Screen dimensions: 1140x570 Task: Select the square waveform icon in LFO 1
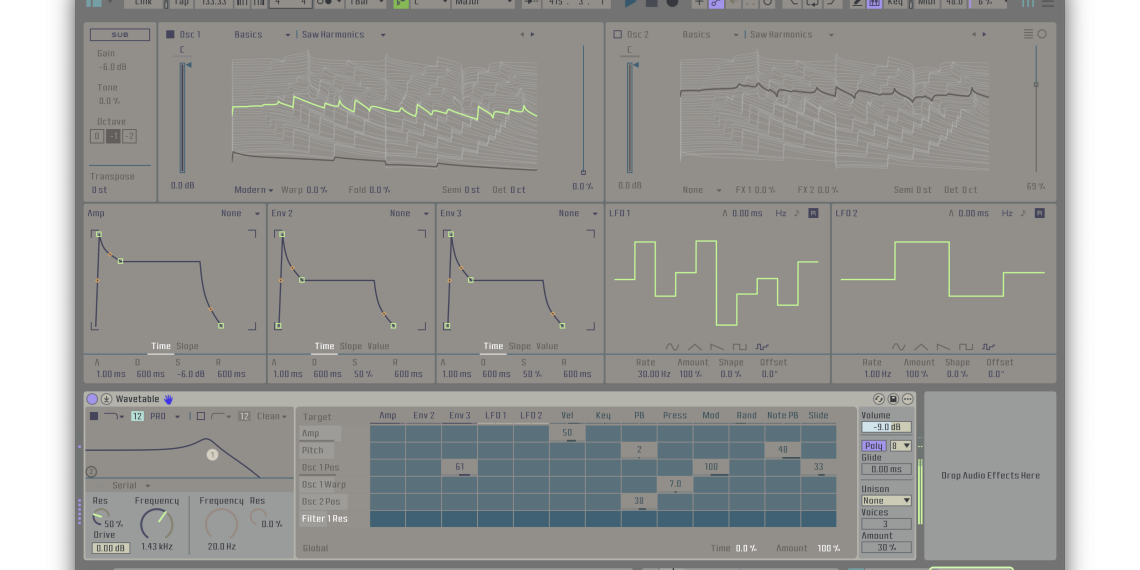[740, 347]
